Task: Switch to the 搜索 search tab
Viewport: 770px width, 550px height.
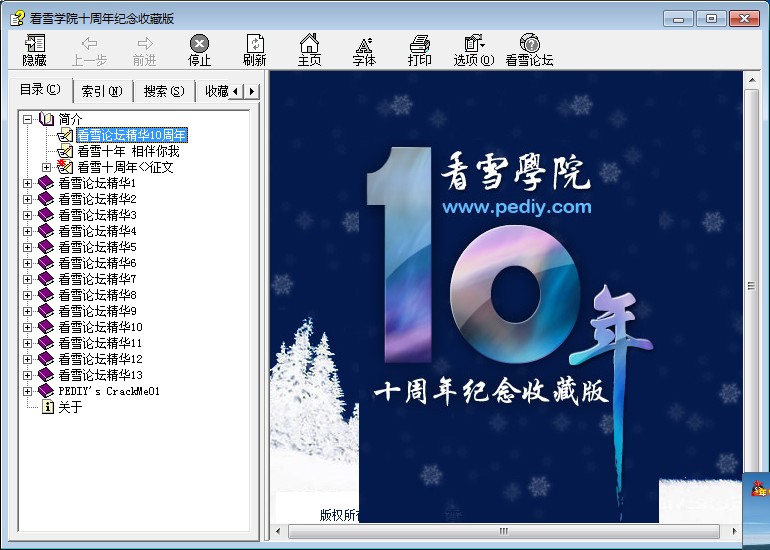Action: click(164, 91)
